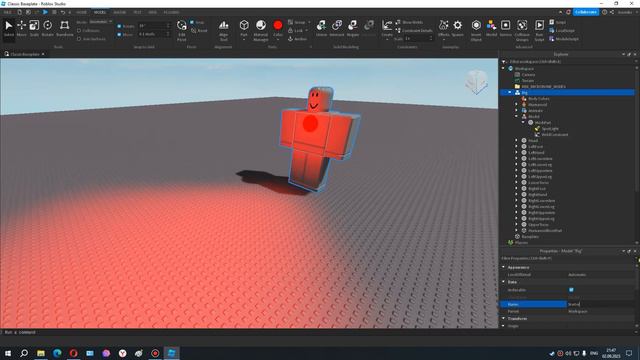The width and height of the screenshot is (640, 360).
Task: Switch to the PLUGINS ribbon tab
Action: click(x=171, y=12)
